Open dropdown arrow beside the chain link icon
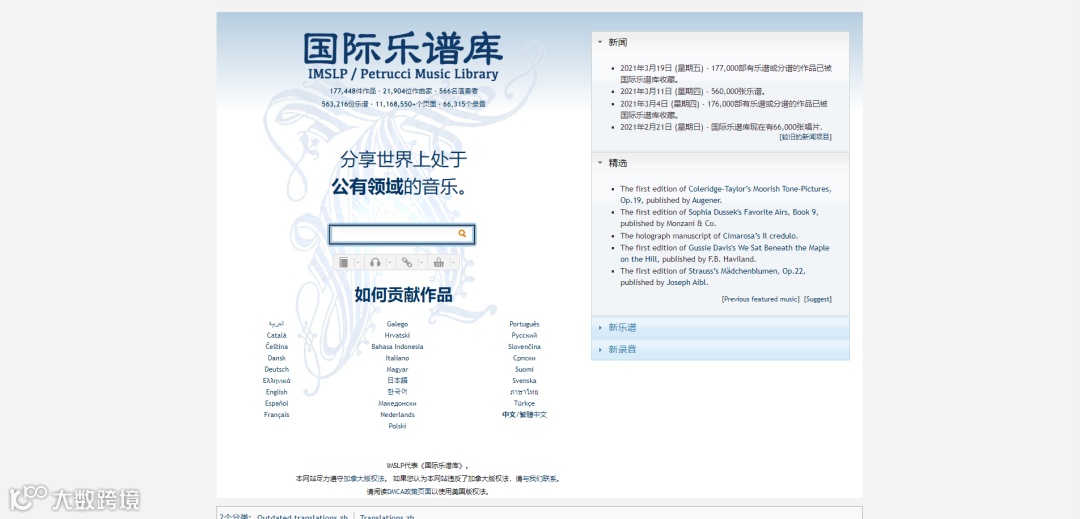 (x=421, y=262)
